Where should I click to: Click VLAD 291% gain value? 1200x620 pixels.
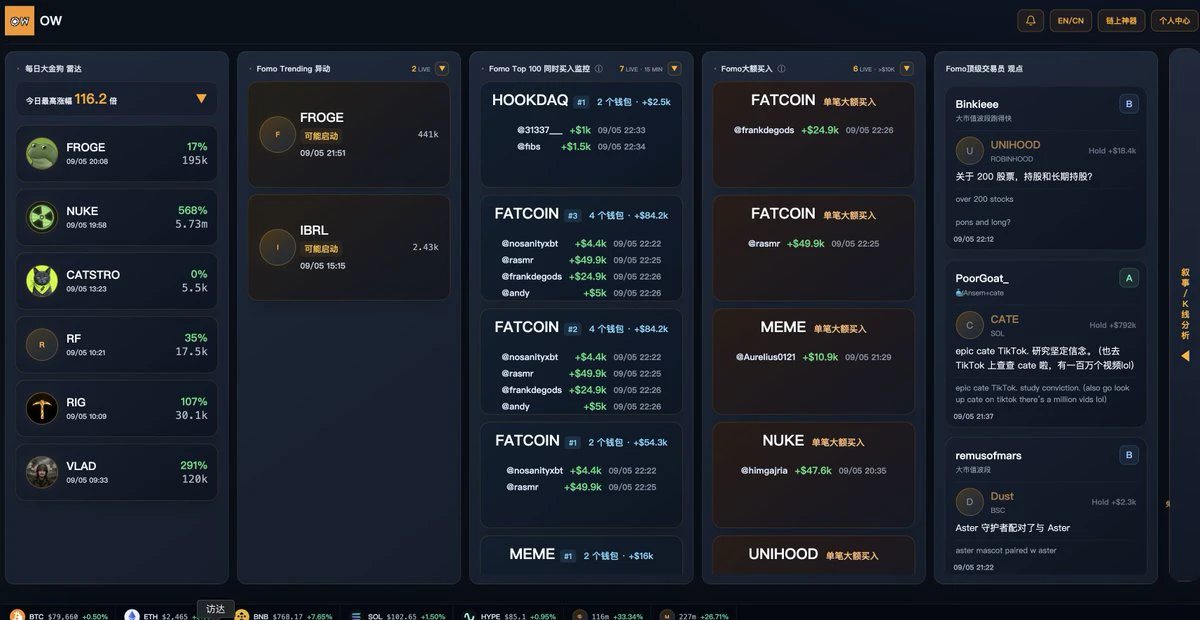[x=194, y=466]
